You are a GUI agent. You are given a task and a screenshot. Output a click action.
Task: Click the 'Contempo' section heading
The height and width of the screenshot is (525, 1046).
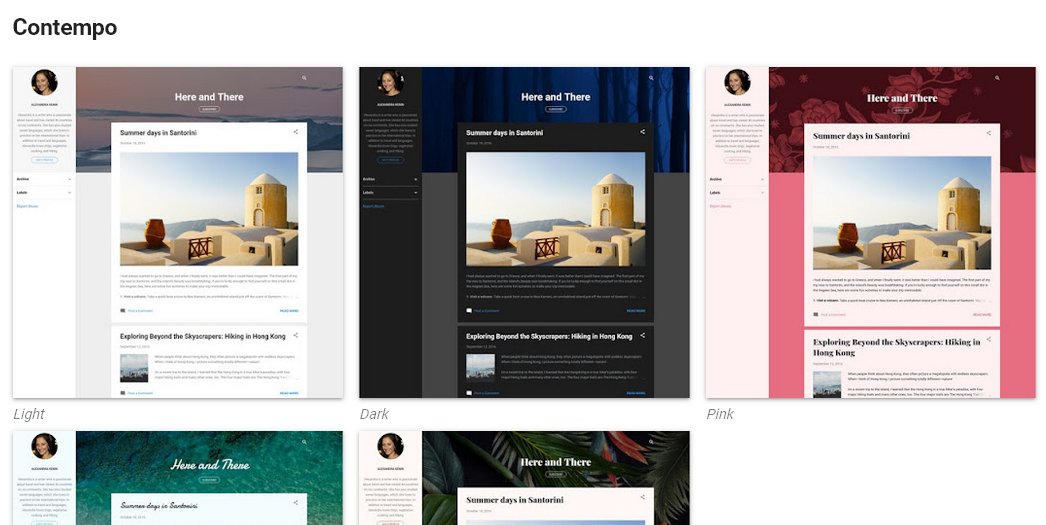point(65,27)
